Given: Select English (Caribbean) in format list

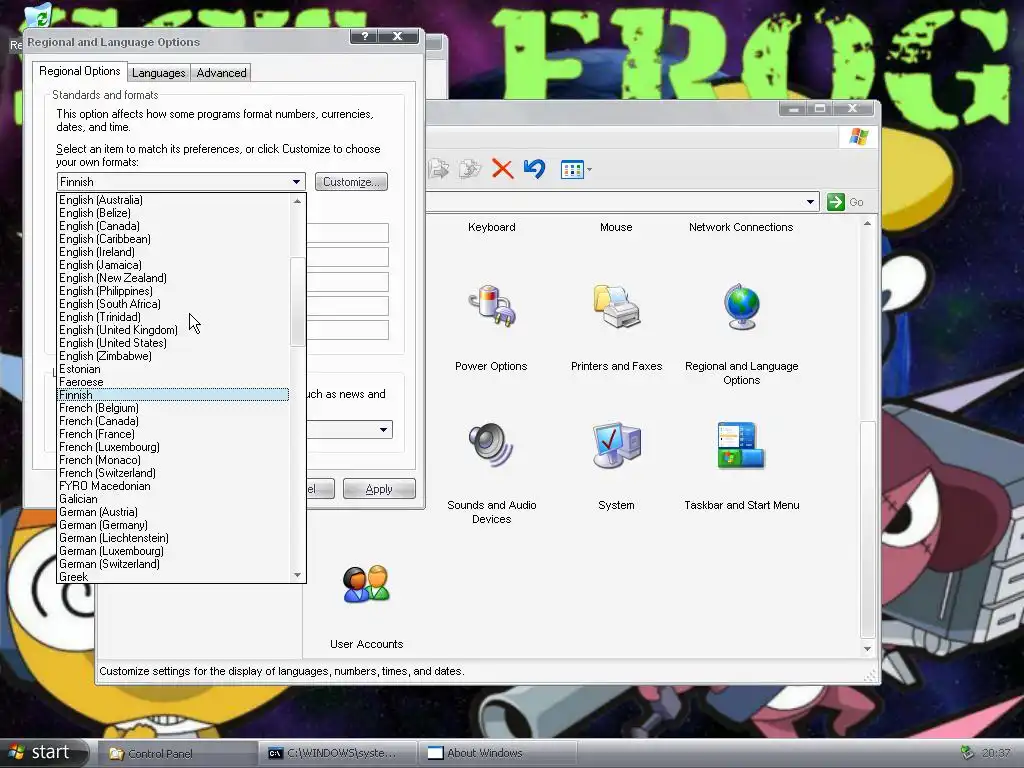Looking at the screenshot, I should coord(173,239).
